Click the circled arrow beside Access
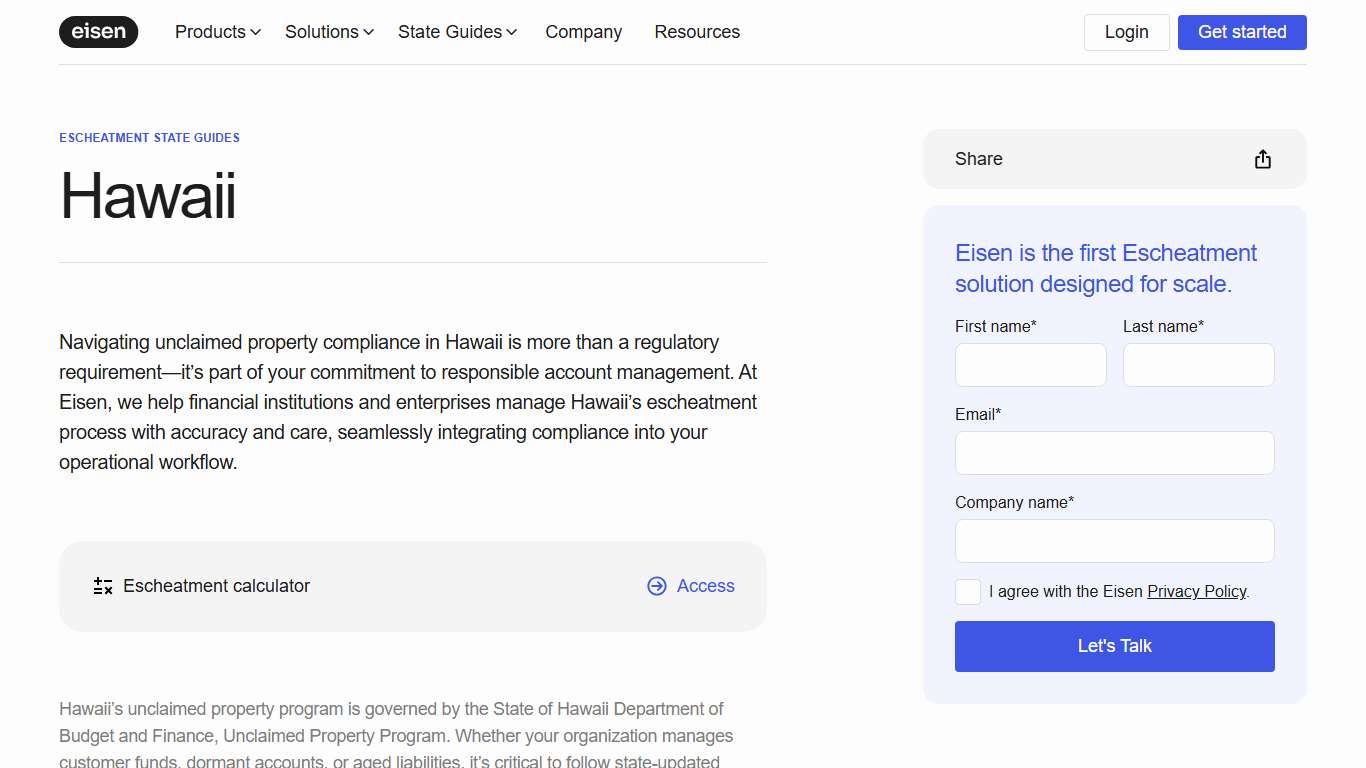The height and width of the screenshot is (768, 1366). pos(656,586)
